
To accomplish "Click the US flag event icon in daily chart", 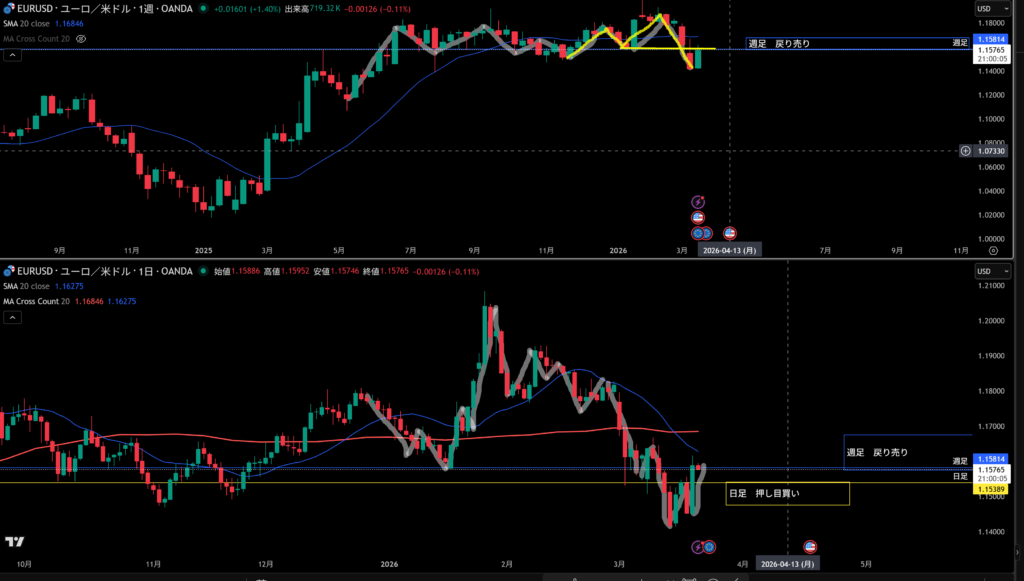I will (810, 546).
